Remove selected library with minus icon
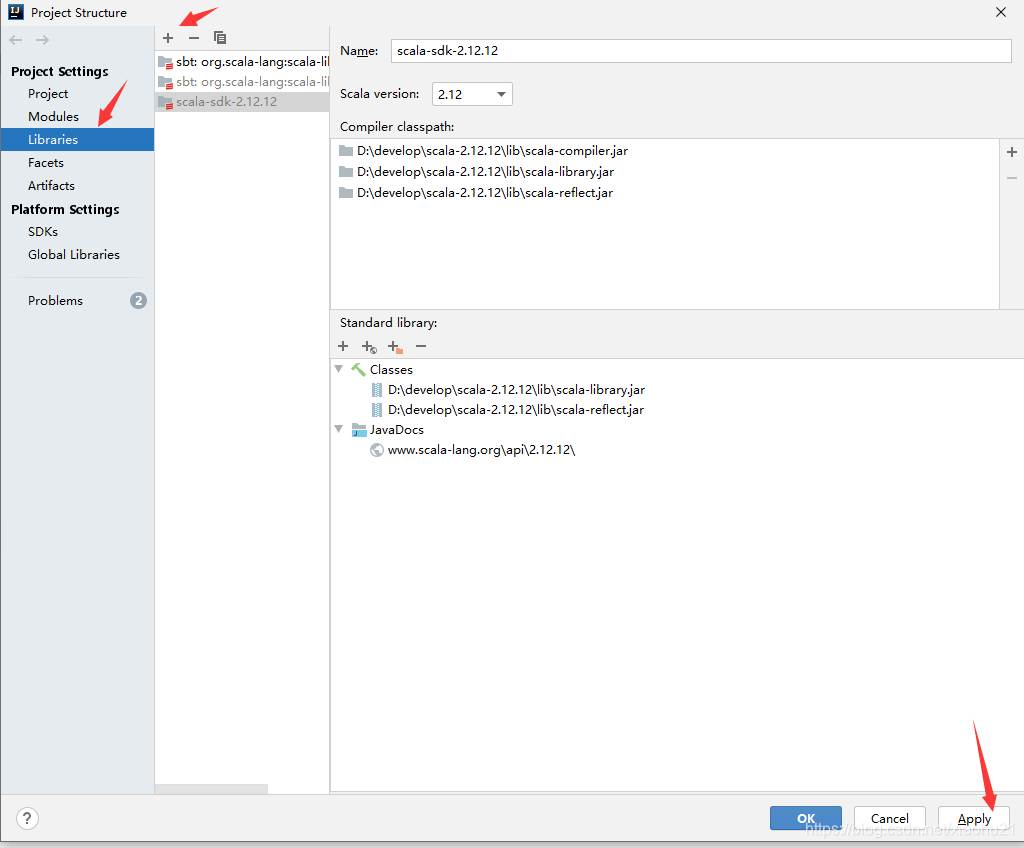 click(193, 38)
